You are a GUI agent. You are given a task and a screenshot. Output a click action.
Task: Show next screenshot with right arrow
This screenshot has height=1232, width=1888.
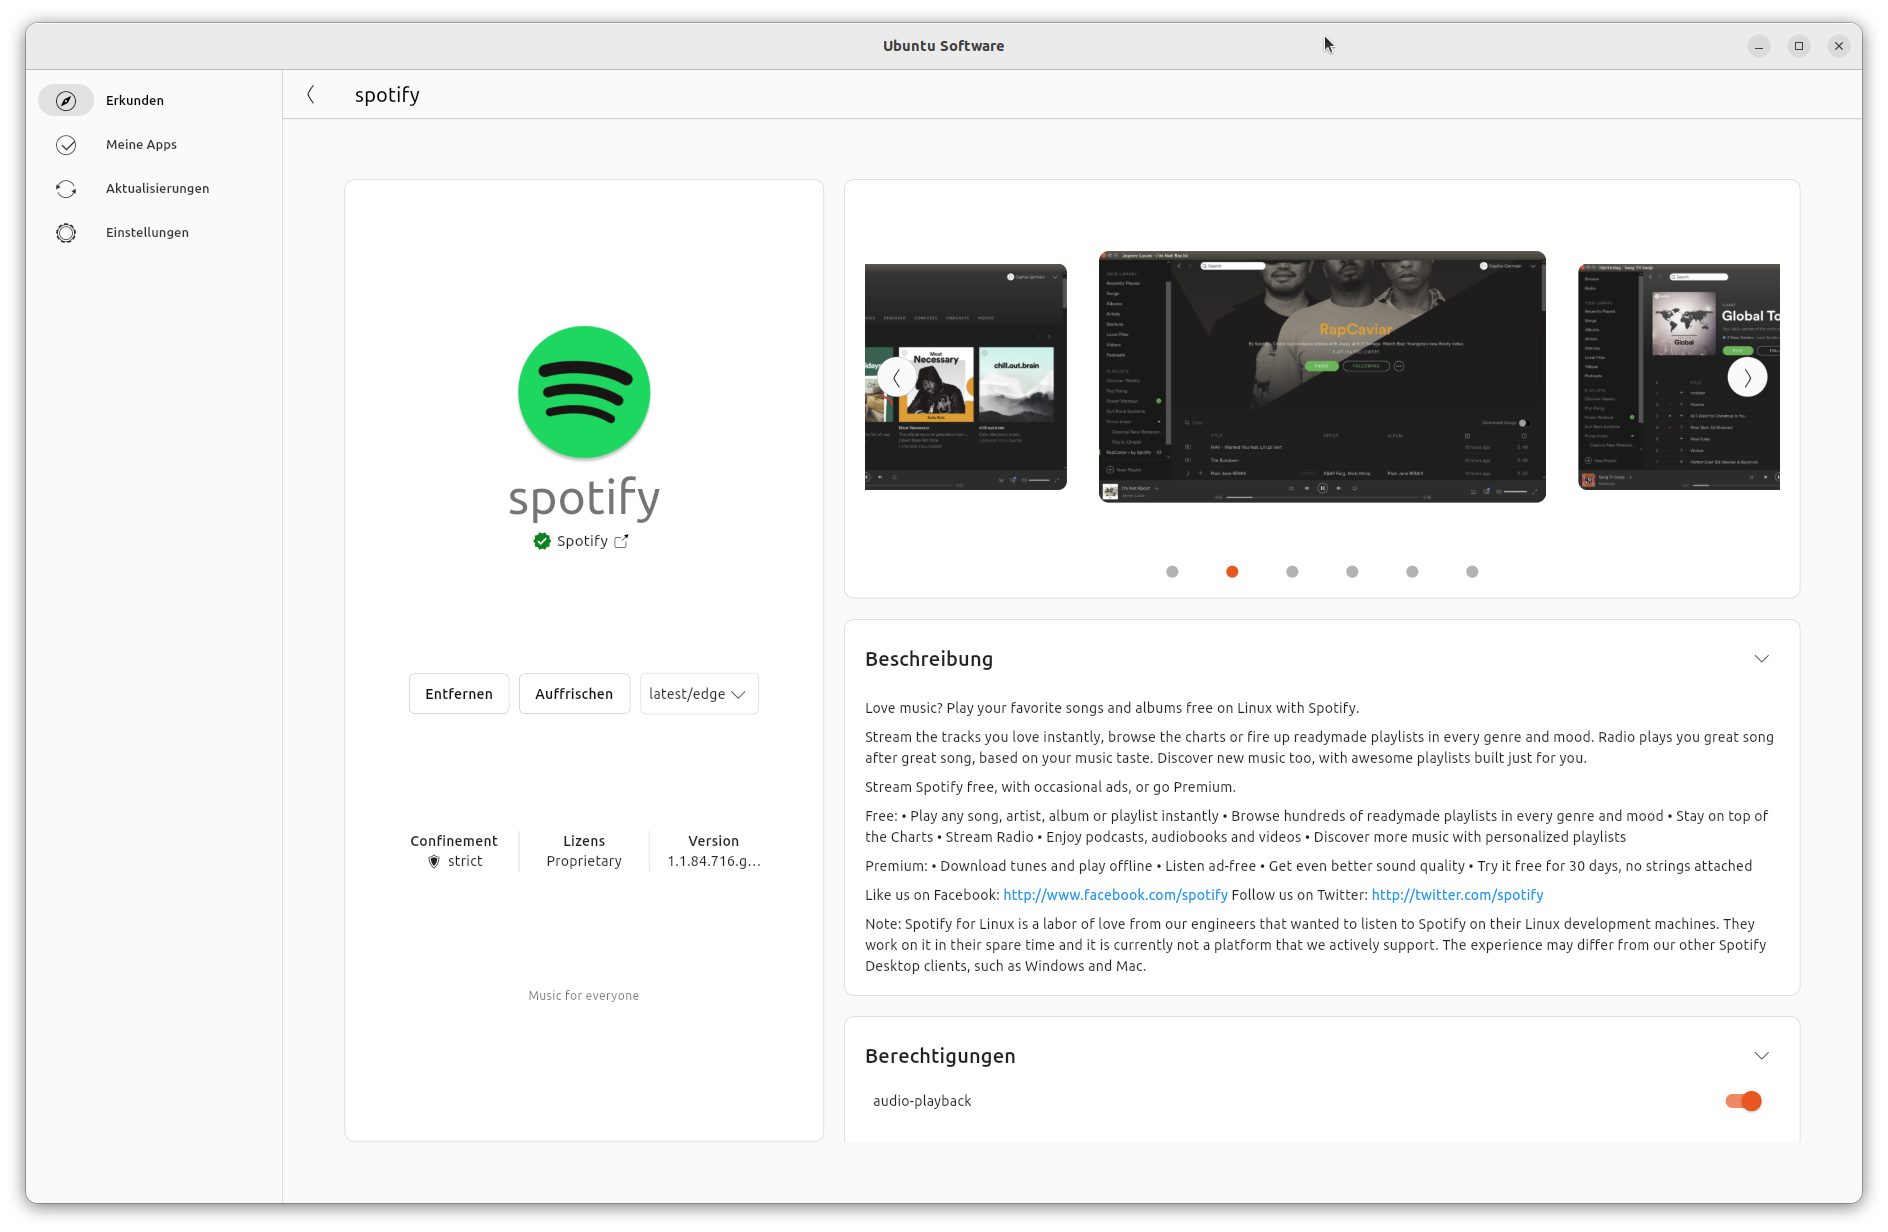coord(1747,378)
